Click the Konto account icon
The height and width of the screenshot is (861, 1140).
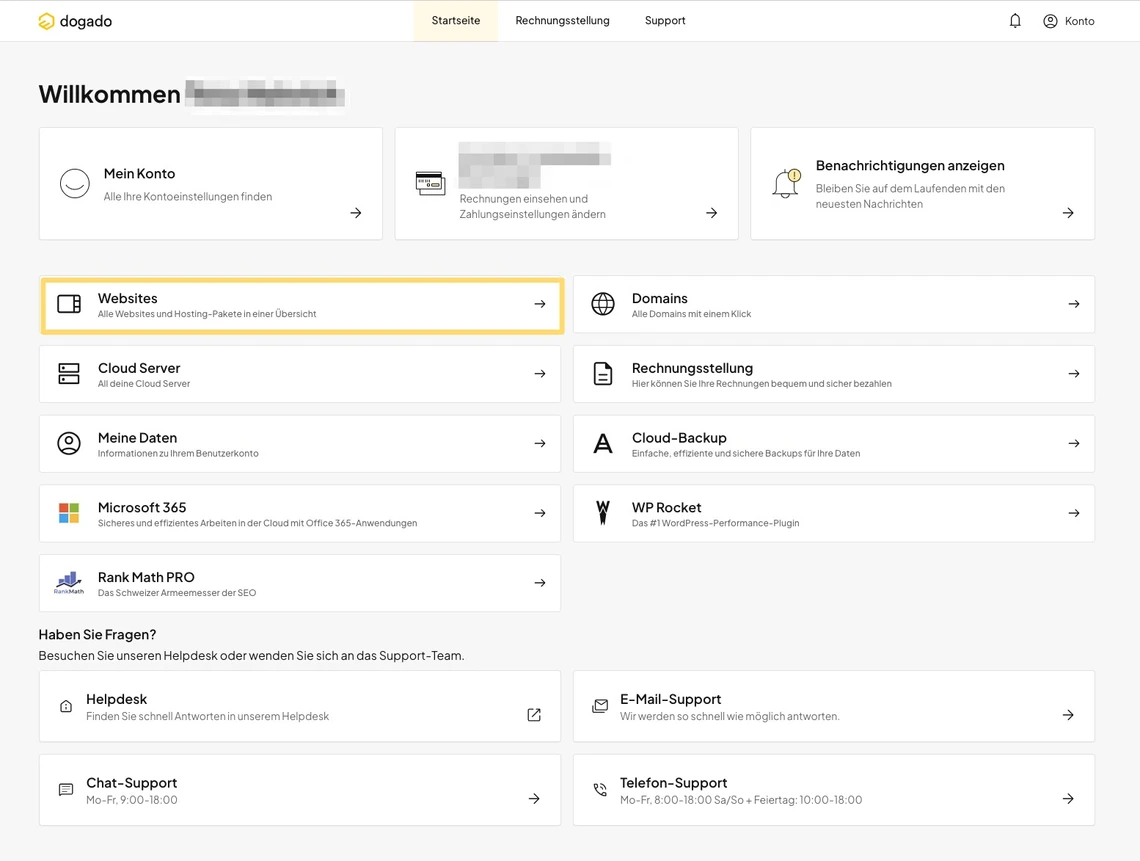(x=1050, y=21)
